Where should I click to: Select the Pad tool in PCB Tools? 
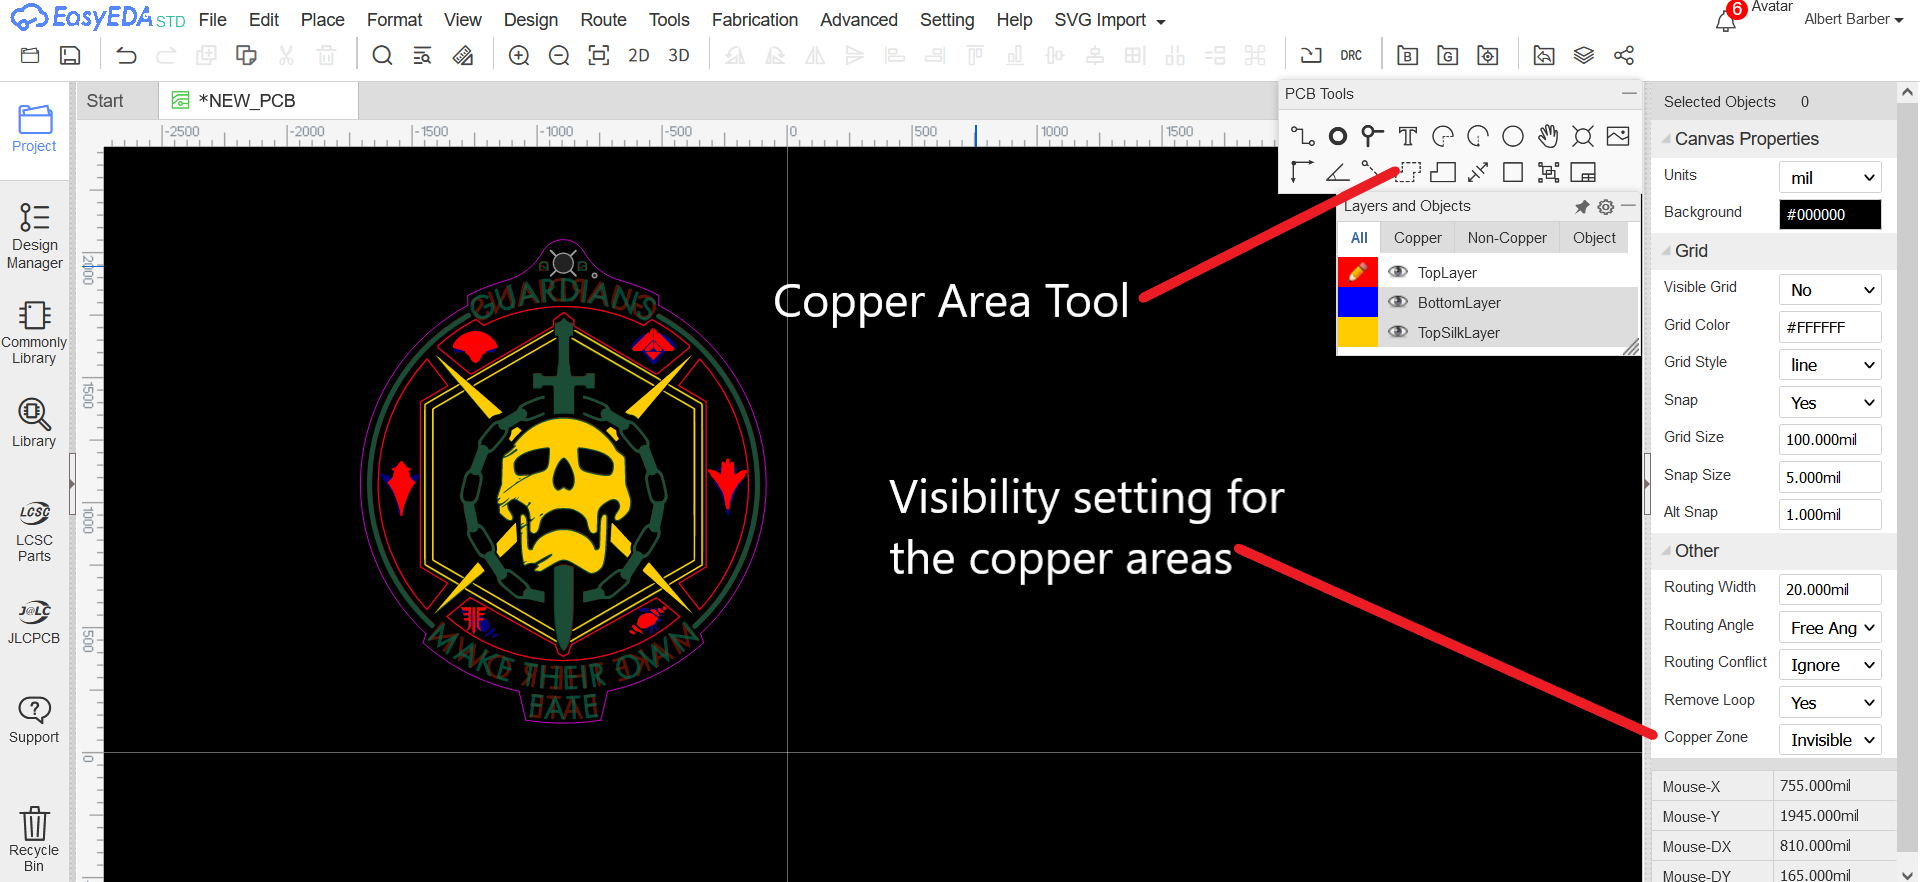pyautogui.click(x=1338, y=136)
